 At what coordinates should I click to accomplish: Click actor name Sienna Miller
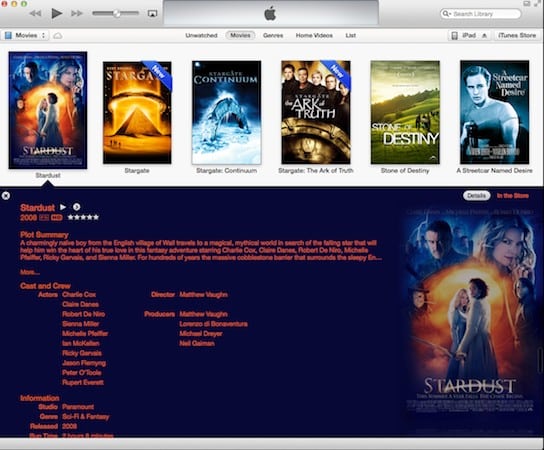[80, 324]
